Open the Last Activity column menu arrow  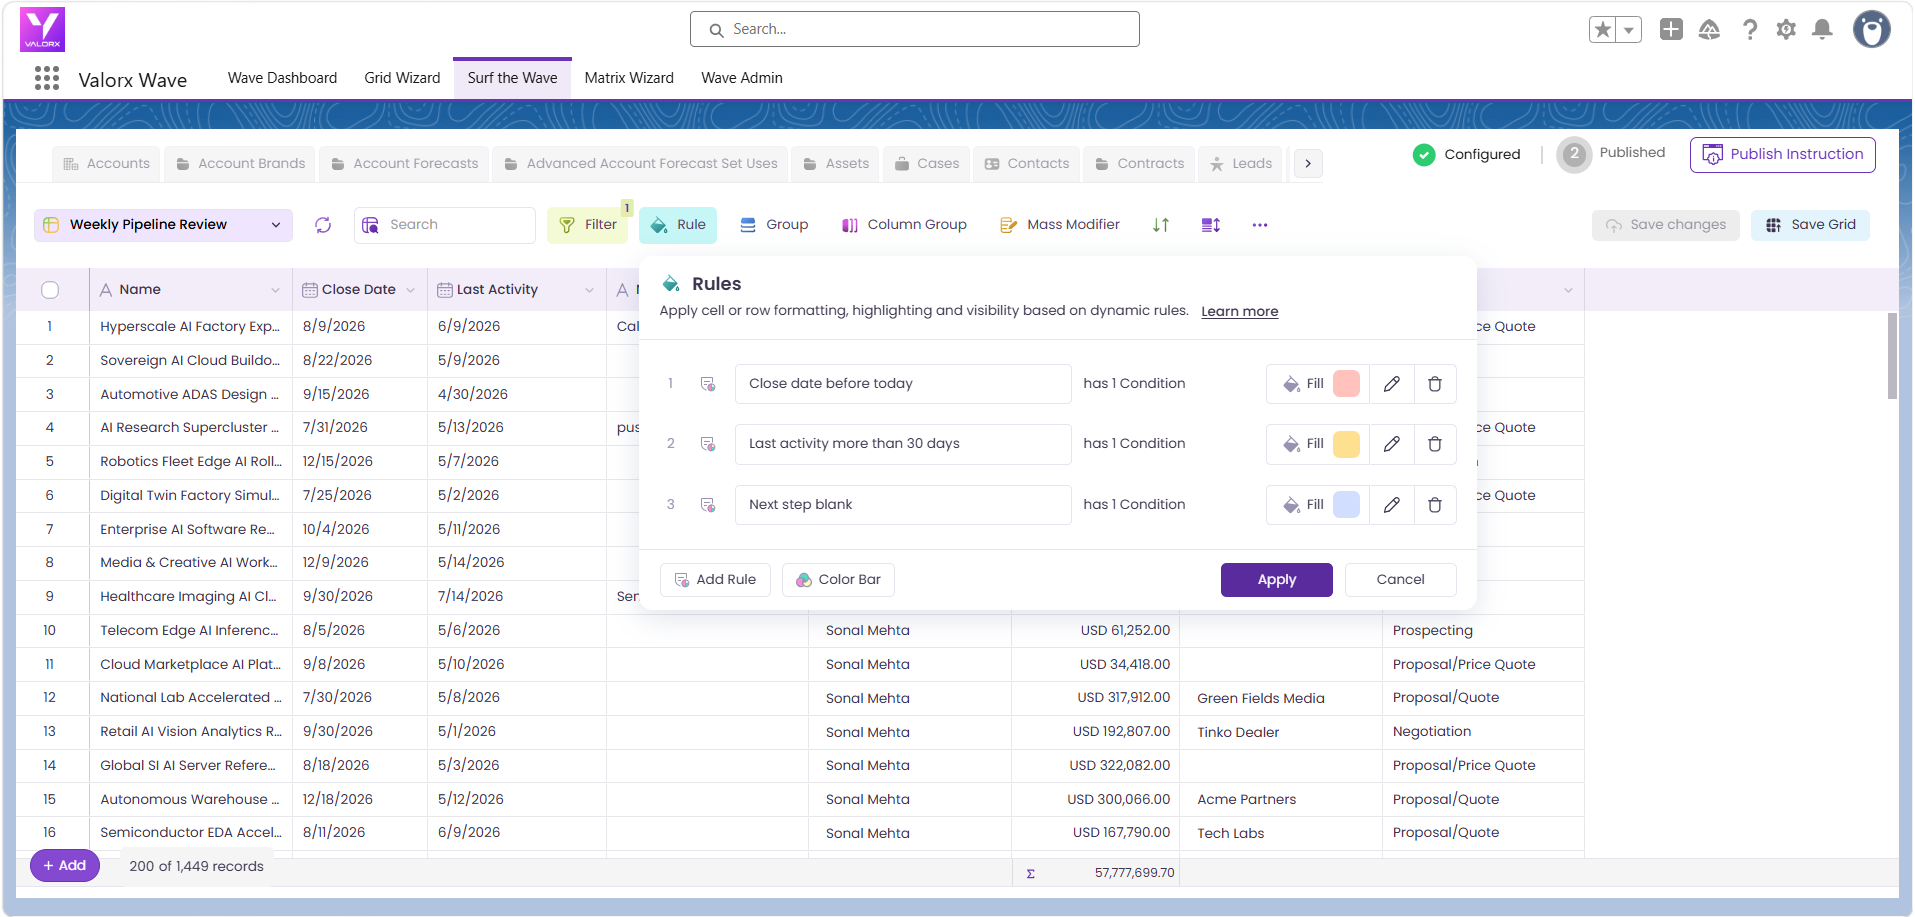(589, 290)
